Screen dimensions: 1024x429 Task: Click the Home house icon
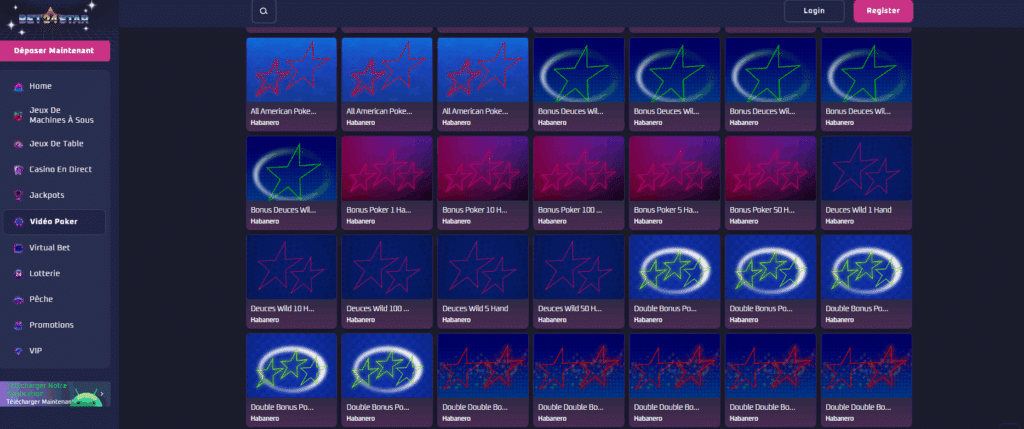coord(18,86)
